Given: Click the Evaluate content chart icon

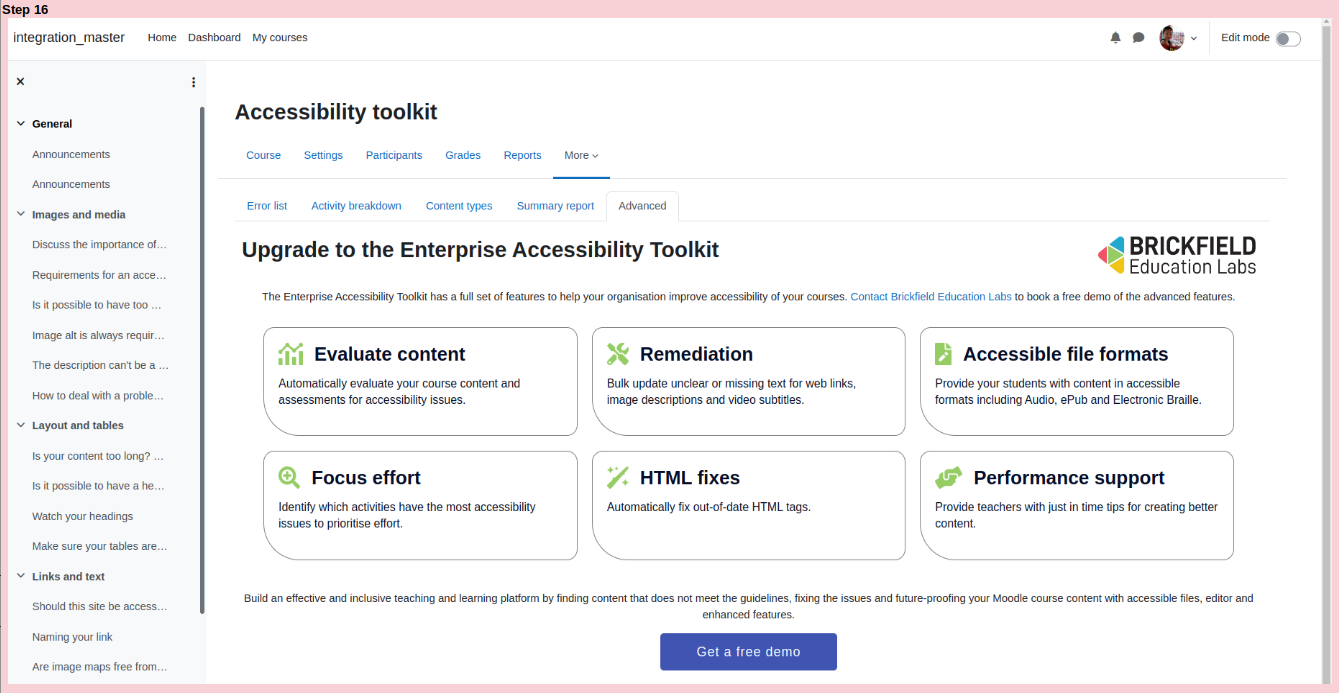Looking at the screenshot, I should [x=291, y=354].
